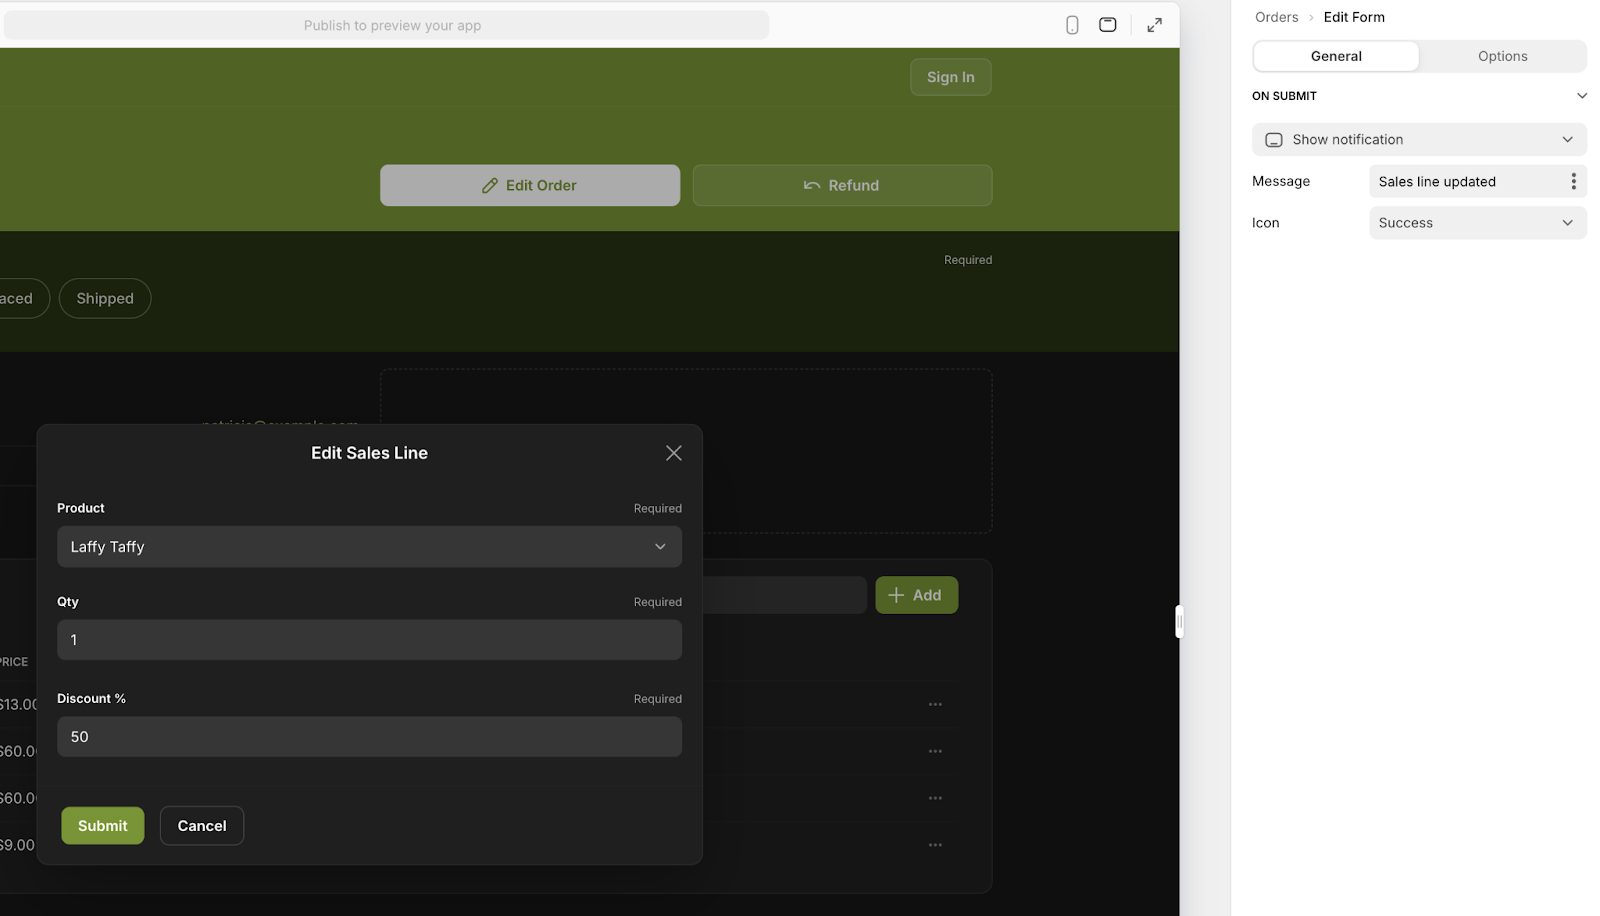Image resolution: width=1600 pixels, height=916 pixels.
Task: Open message options three-dot menu
Action: [1573, 181]
